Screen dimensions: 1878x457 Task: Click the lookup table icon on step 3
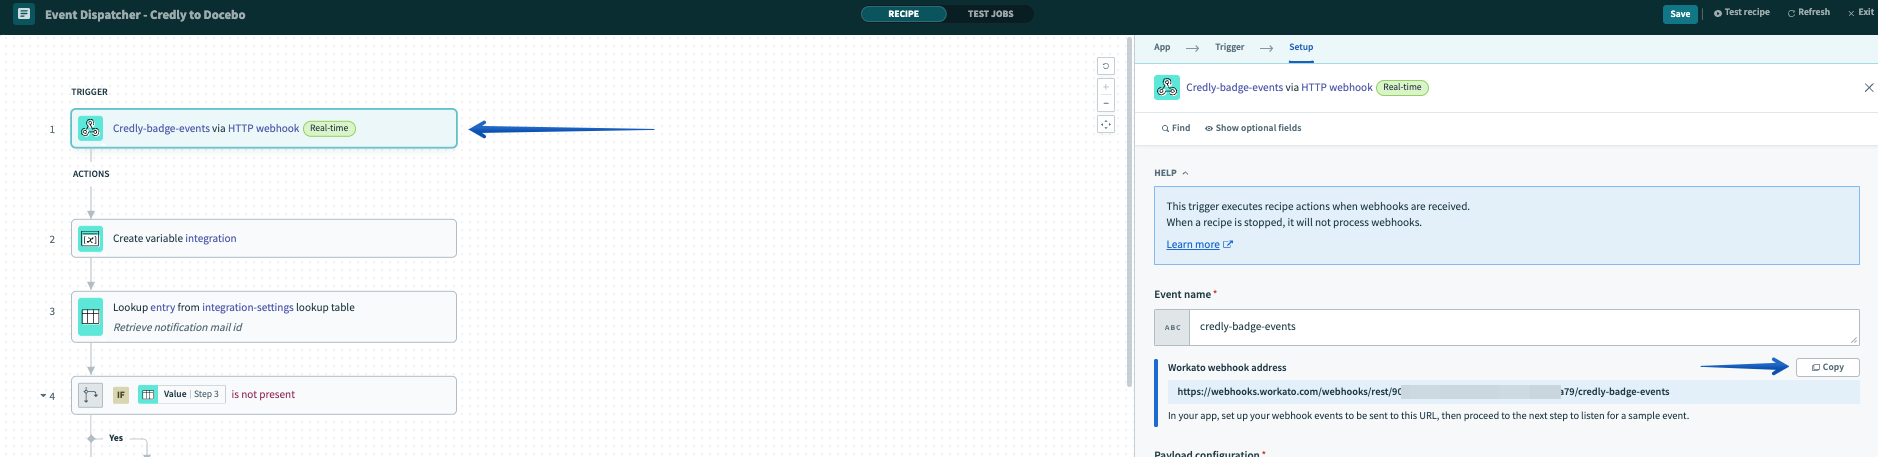90,317
